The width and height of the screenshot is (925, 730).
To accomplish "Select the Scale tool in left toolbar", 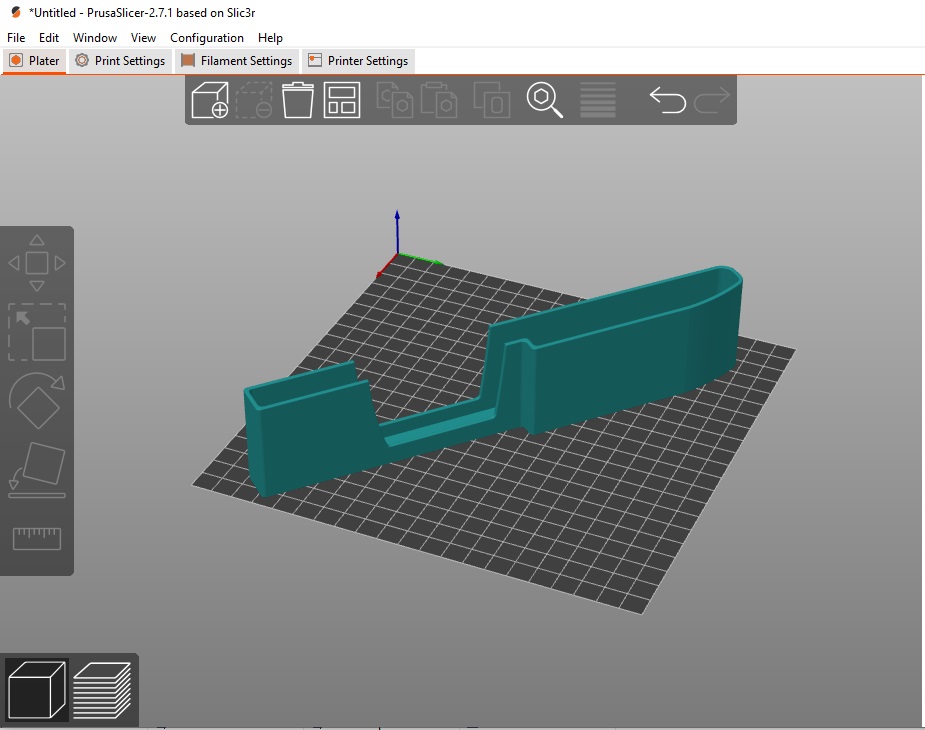I will click(37, 332).
